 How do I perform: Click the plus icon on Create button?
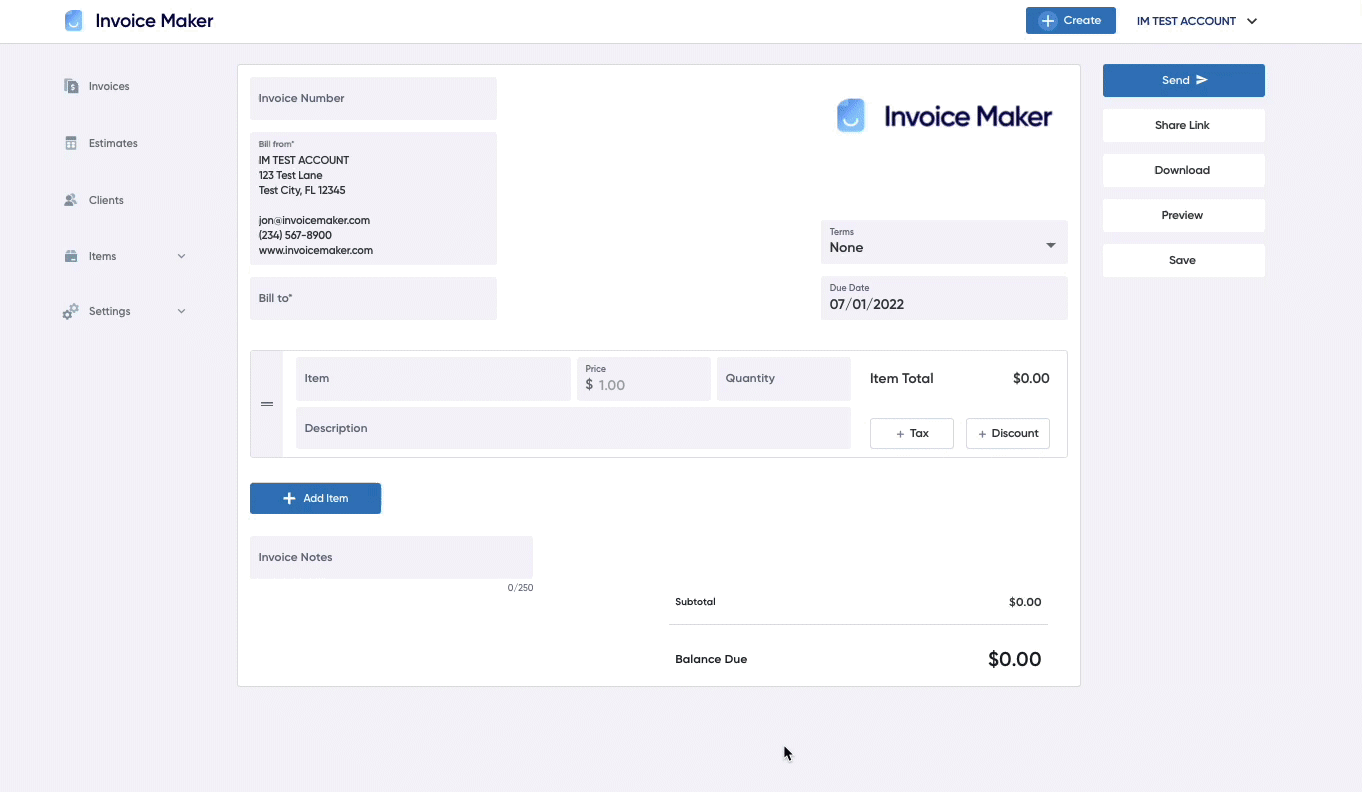[1047, 21]
